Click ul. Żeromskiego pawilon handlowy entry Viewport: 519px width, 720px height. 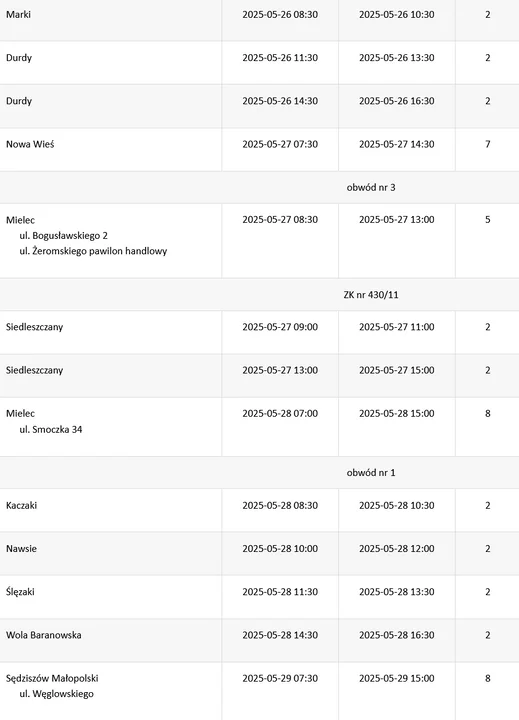click(93, 251)
